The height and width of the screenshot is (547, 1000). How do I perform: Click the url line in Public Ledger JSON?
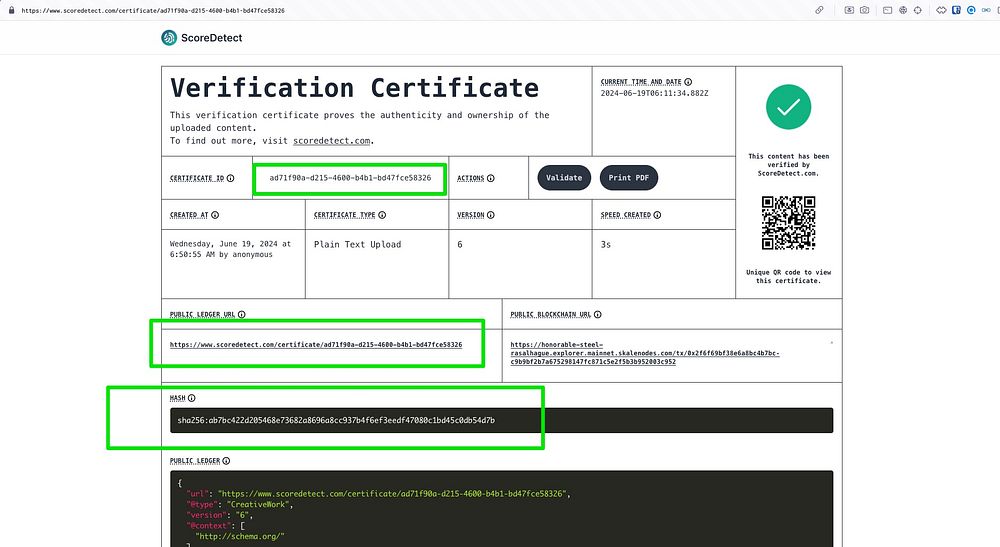(378, 493)
